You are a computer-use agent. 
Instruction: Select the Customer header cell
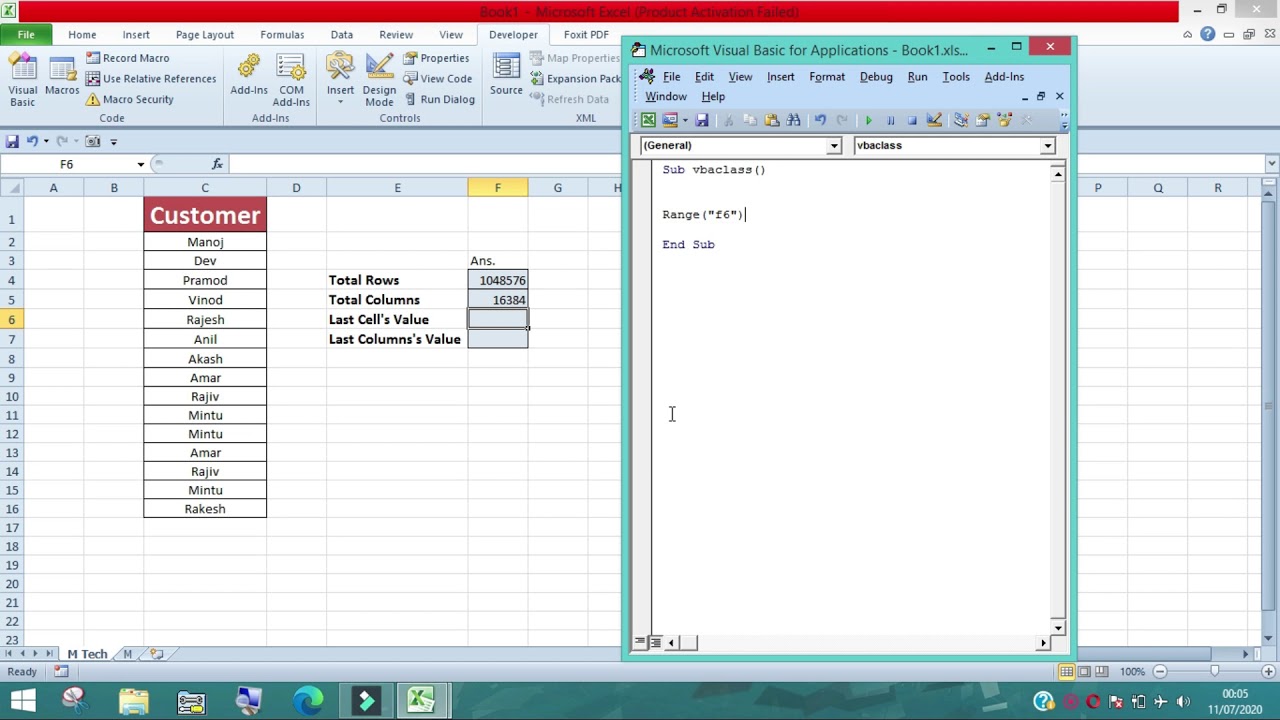coord(205,215)
